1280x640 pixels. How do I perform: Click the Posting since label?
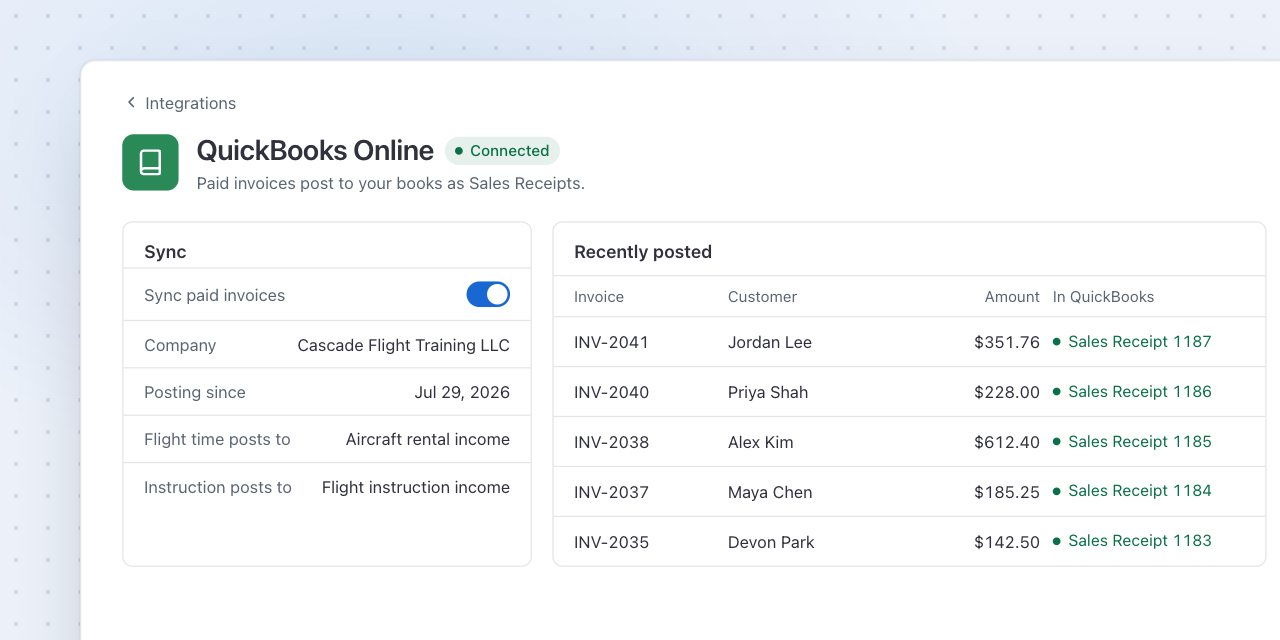(x=195, y=393)
